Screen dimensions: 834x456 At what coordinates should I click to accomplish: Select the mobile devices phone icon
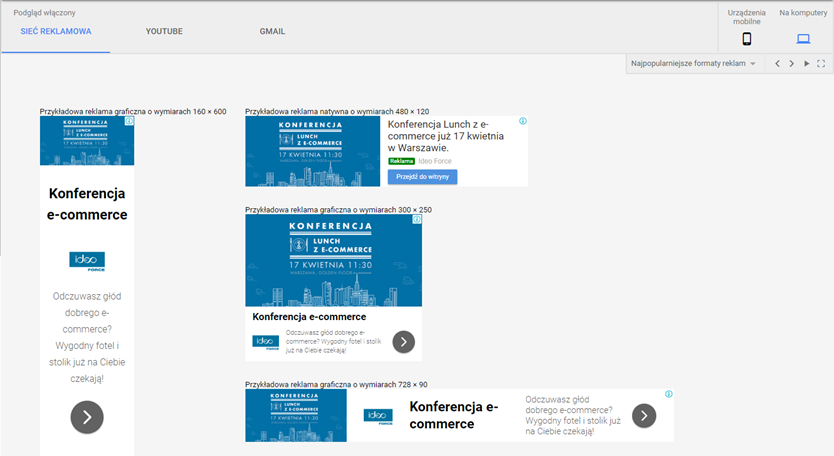click(746, 39)
